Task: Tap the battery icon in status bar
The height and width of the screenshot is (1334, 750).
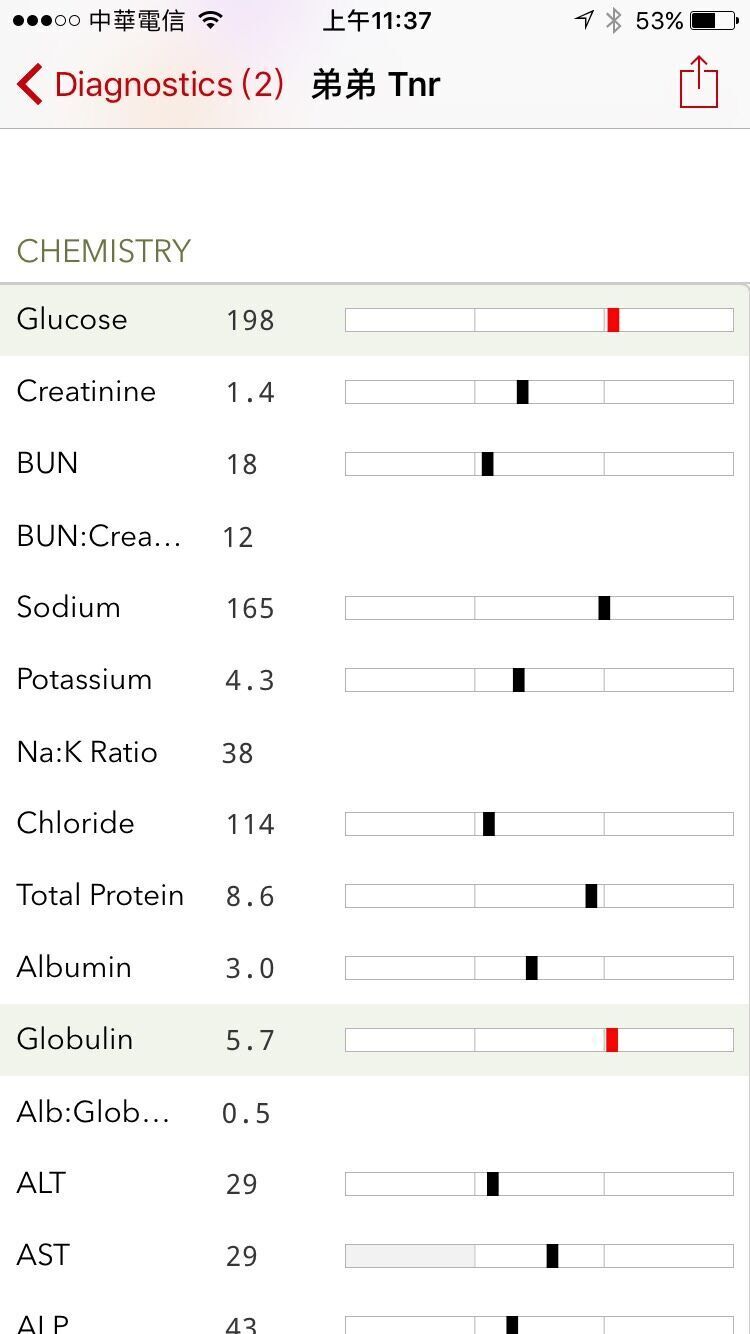Action: [x=715, y=21]
